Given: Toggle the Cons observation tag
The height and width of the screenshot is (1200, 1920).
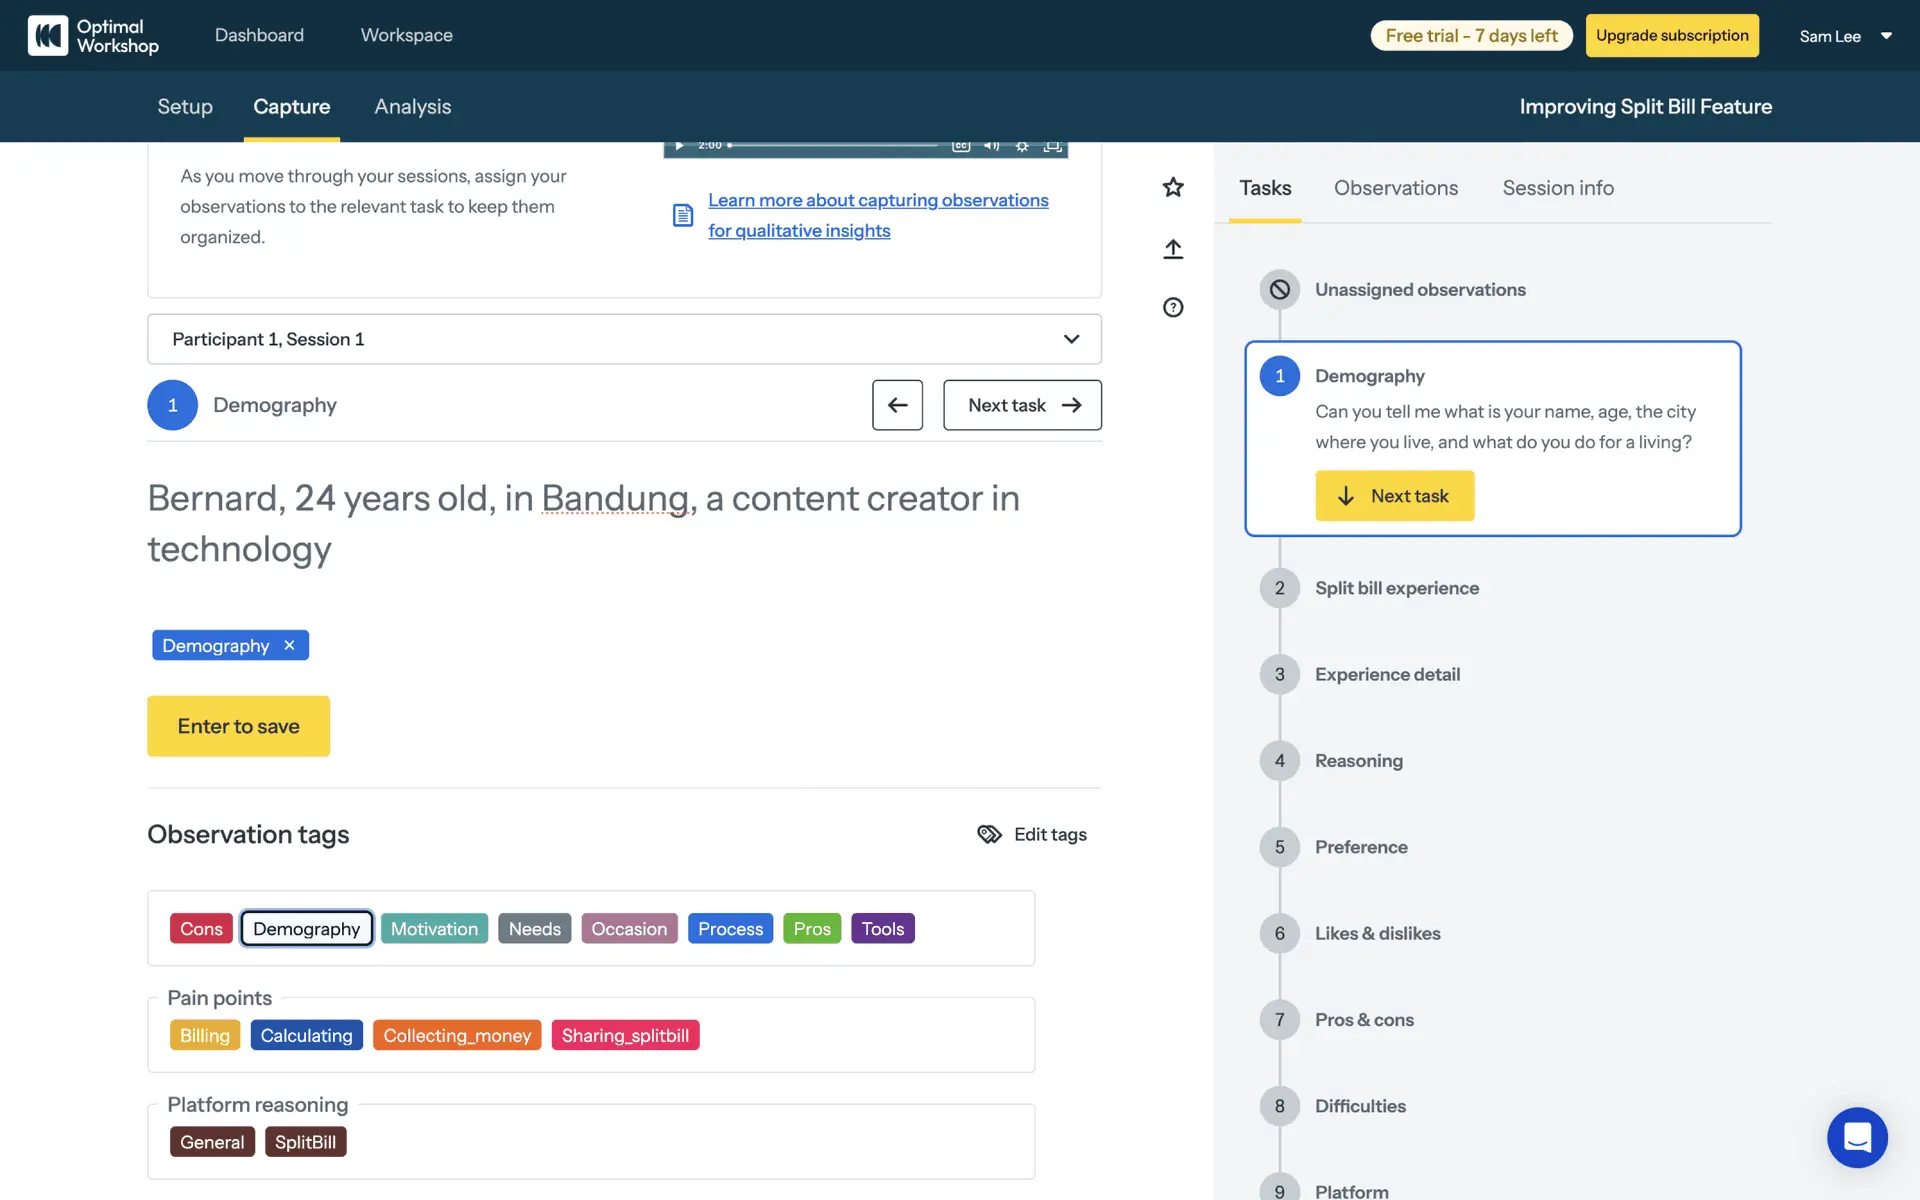Looking at the screenshot, I should (201, 929).
